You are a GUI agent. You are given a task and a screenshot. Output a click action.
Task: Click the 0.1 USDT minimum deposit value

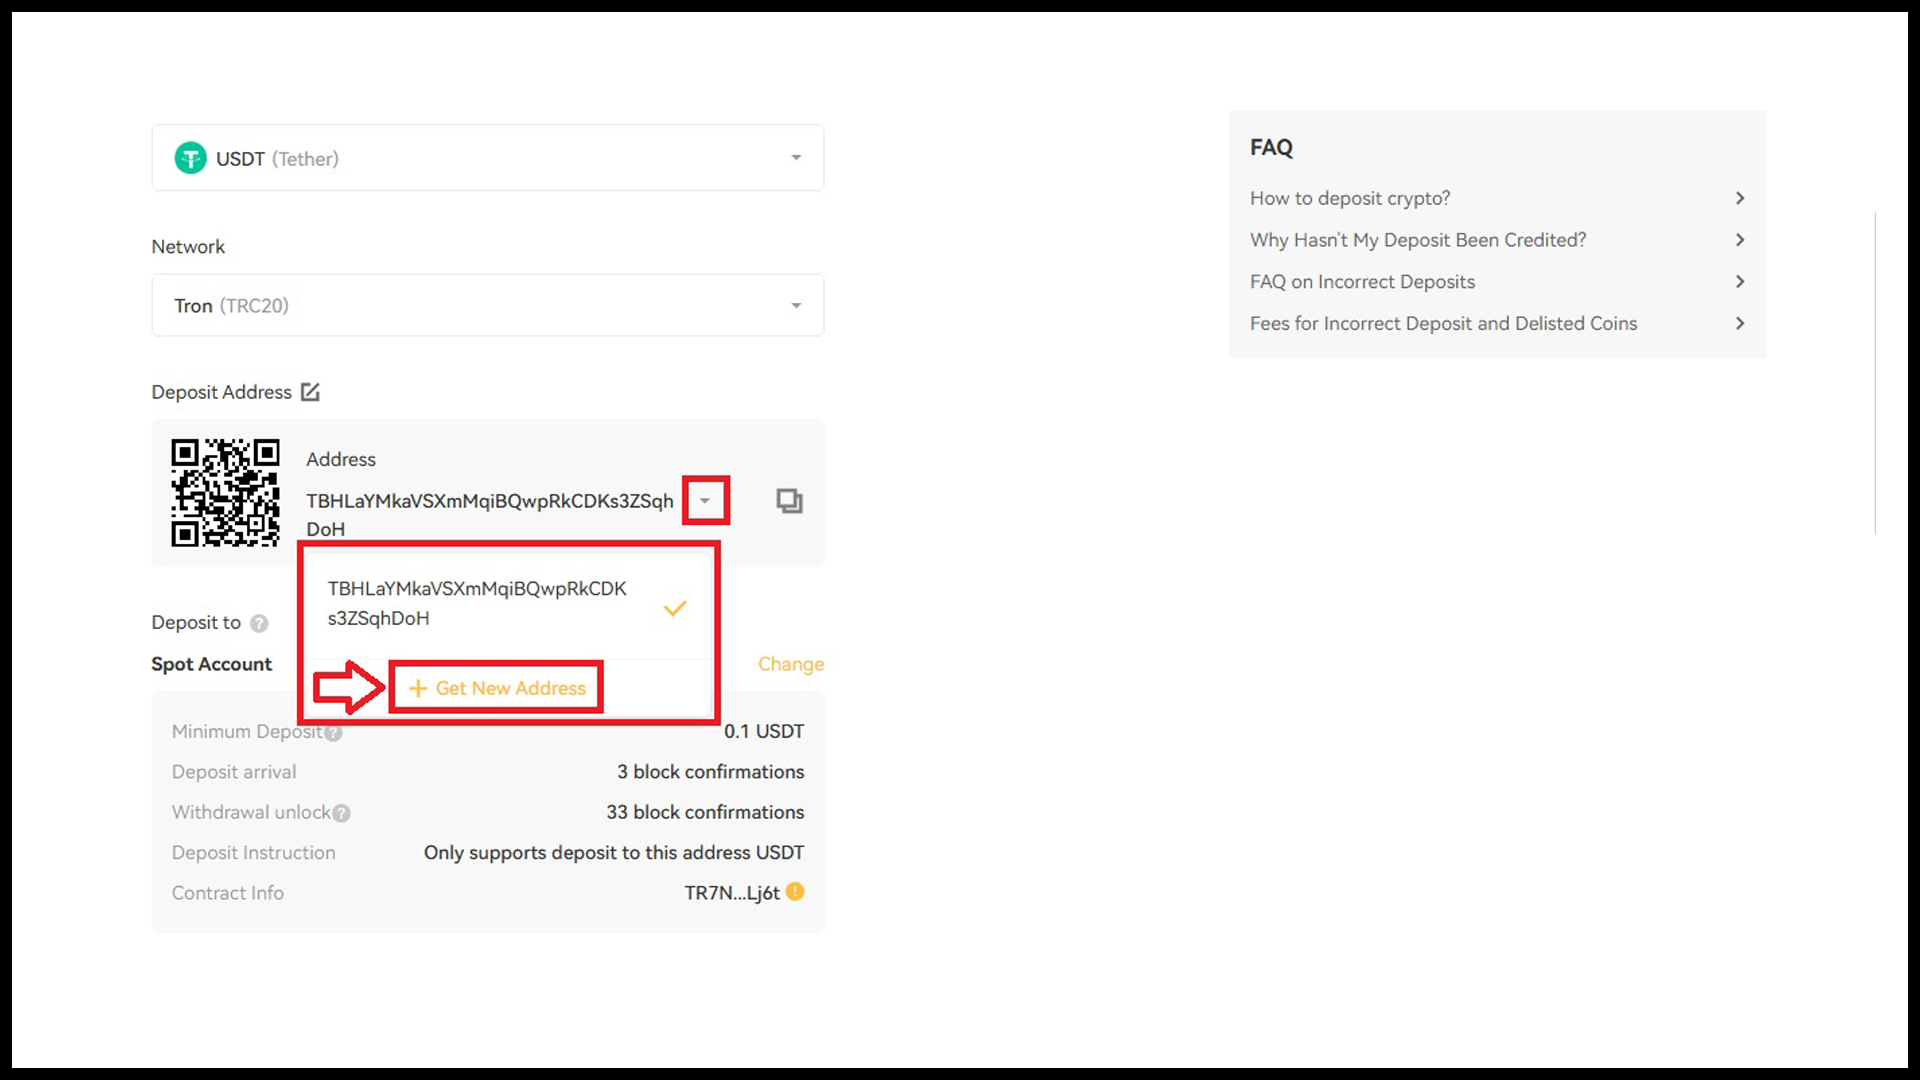(764, 731)
